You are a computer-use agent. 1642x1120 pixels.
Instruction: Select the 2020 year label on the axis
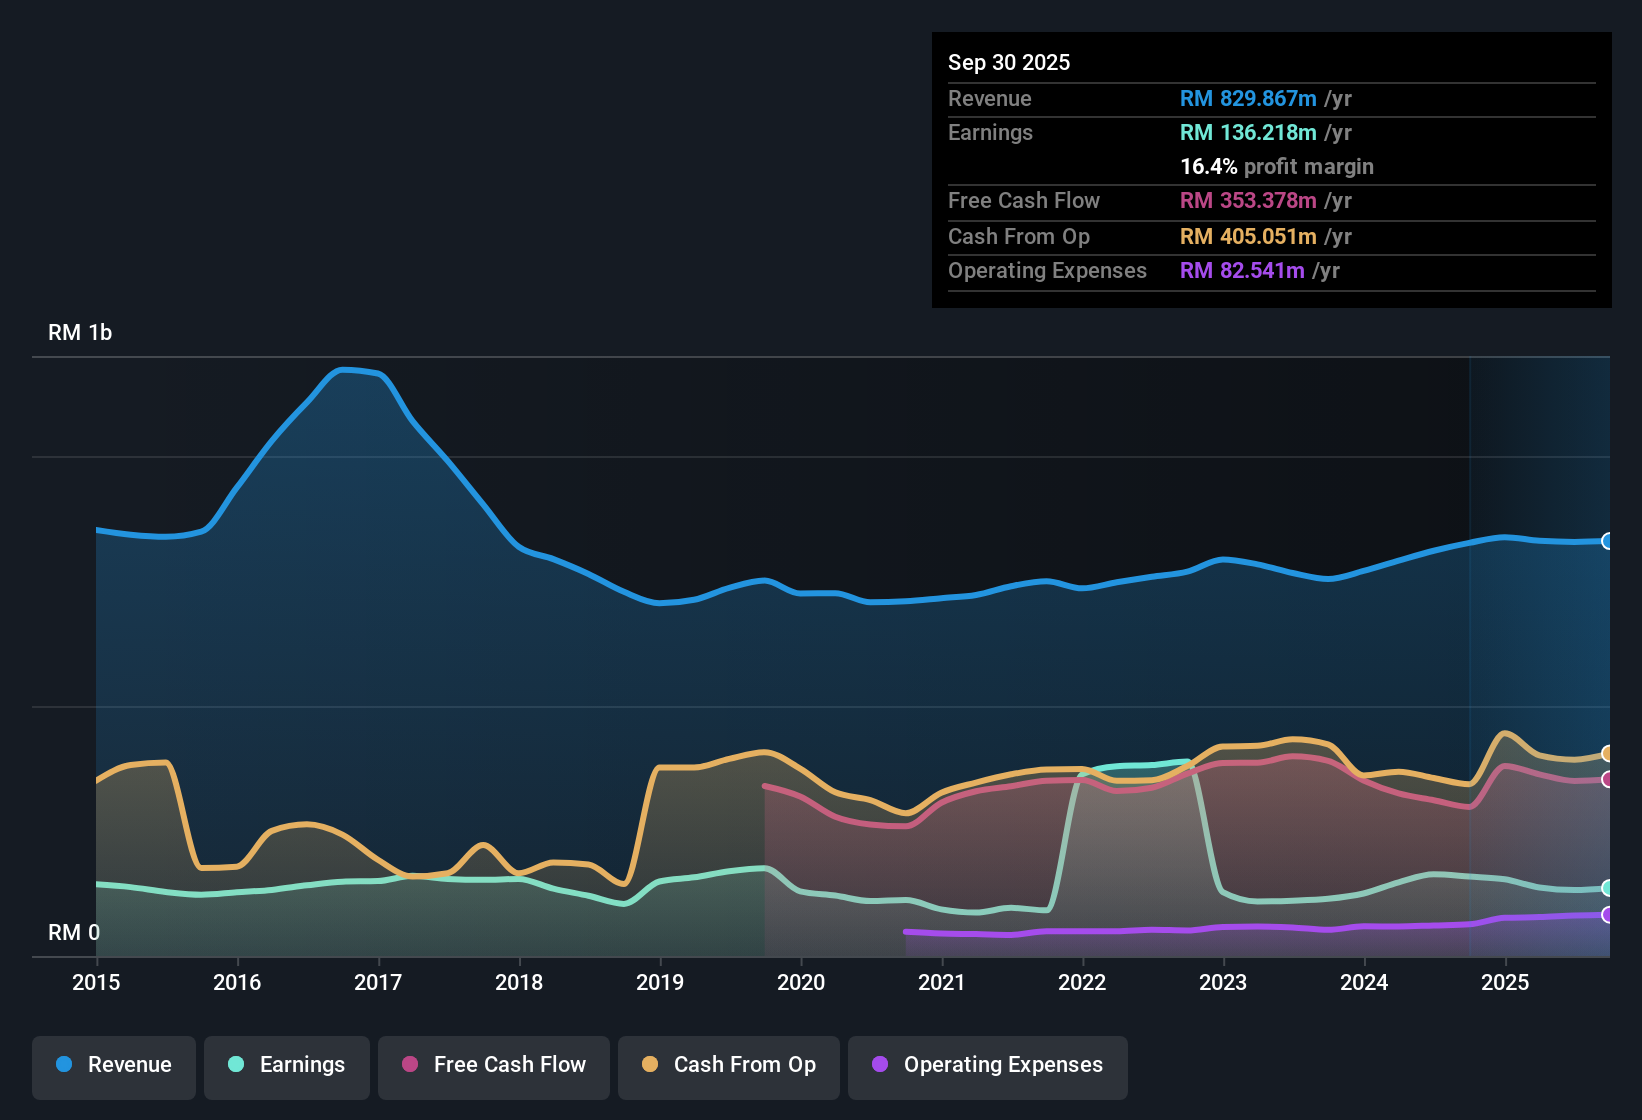tap(801, 983)
